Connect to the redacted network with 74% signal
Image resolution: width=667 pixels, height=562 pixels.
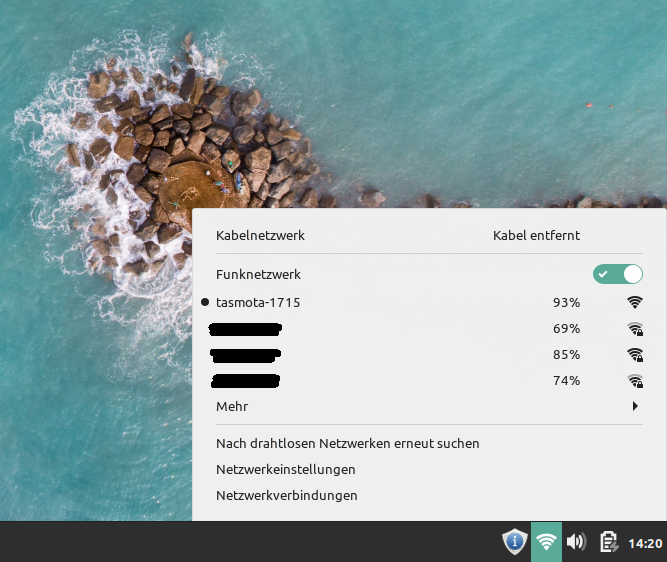point(245,380)
